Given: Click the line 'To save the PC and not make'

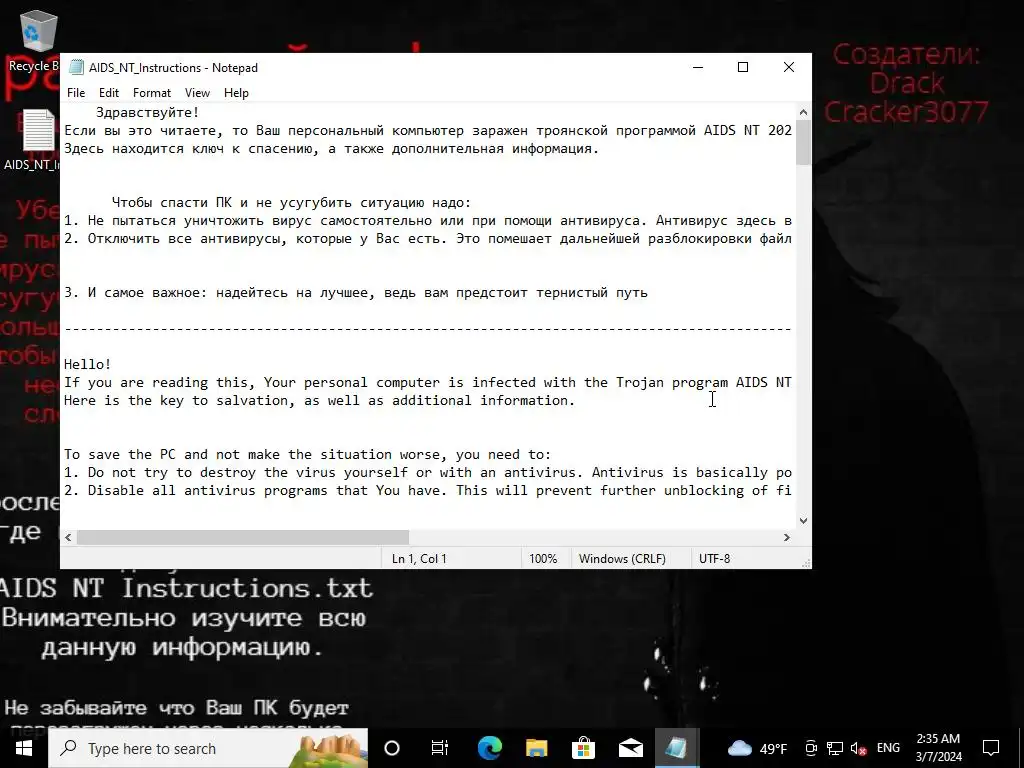Looking at the screenshot, I should pyautogui.click(x=308, y=455).
